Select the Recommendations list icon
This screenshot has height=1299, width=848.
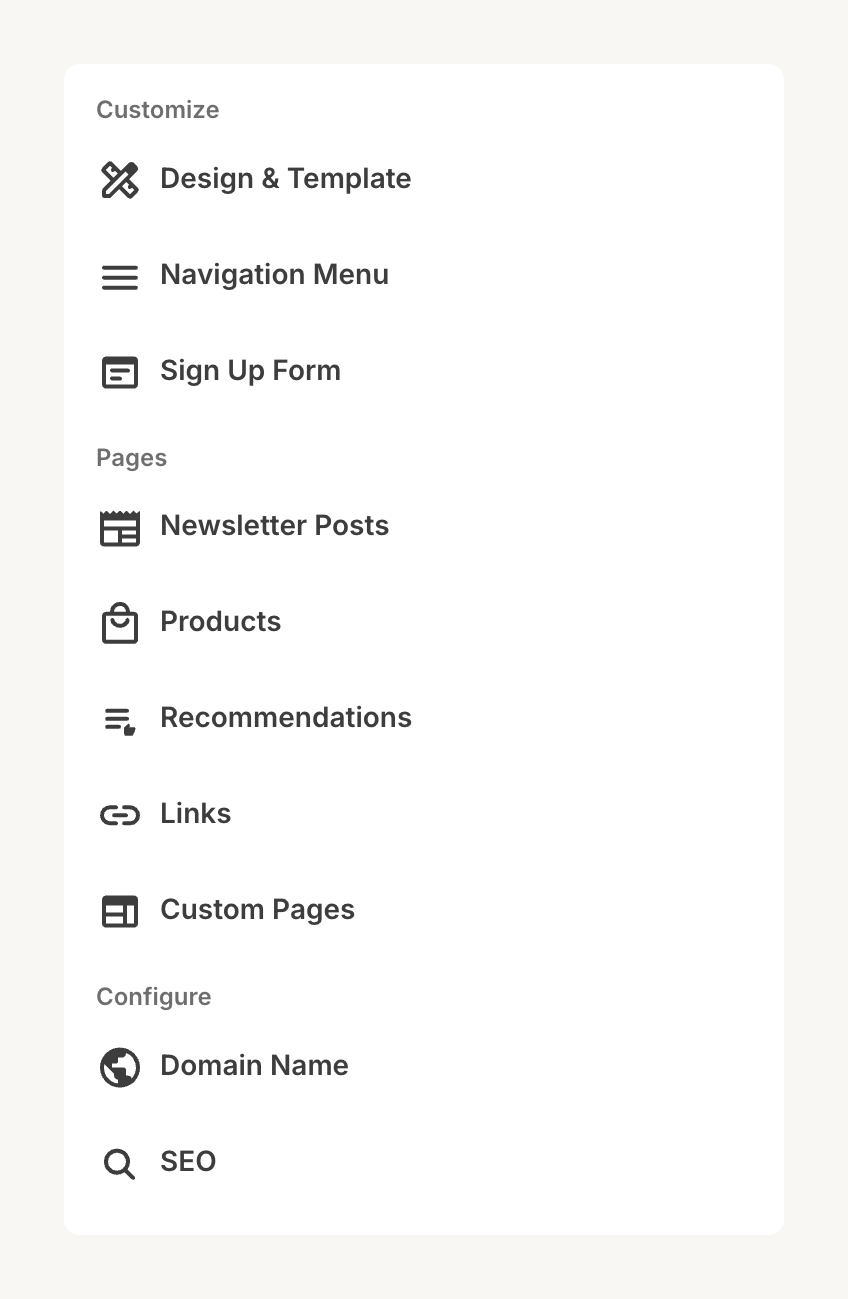[120, 720]
